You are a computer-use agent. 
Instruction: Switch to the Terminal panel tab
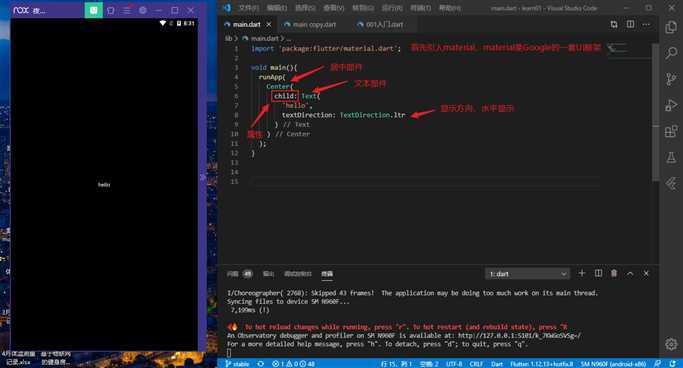(327, 273)
